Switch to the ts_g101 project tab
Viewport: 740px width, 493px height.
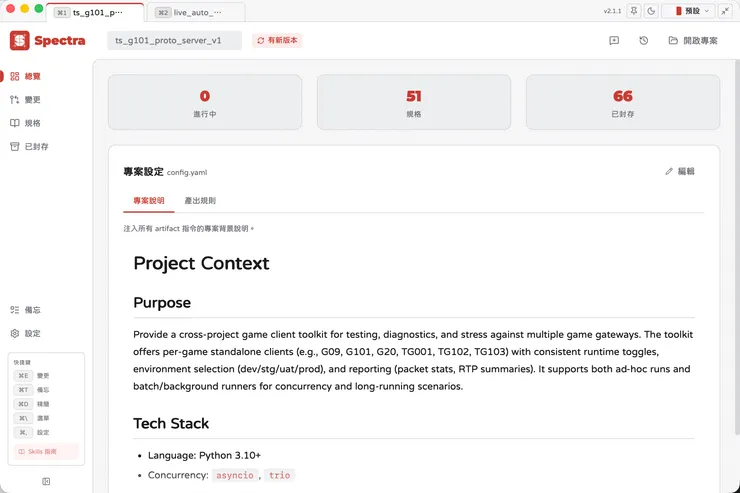click(x=91, y=13)
